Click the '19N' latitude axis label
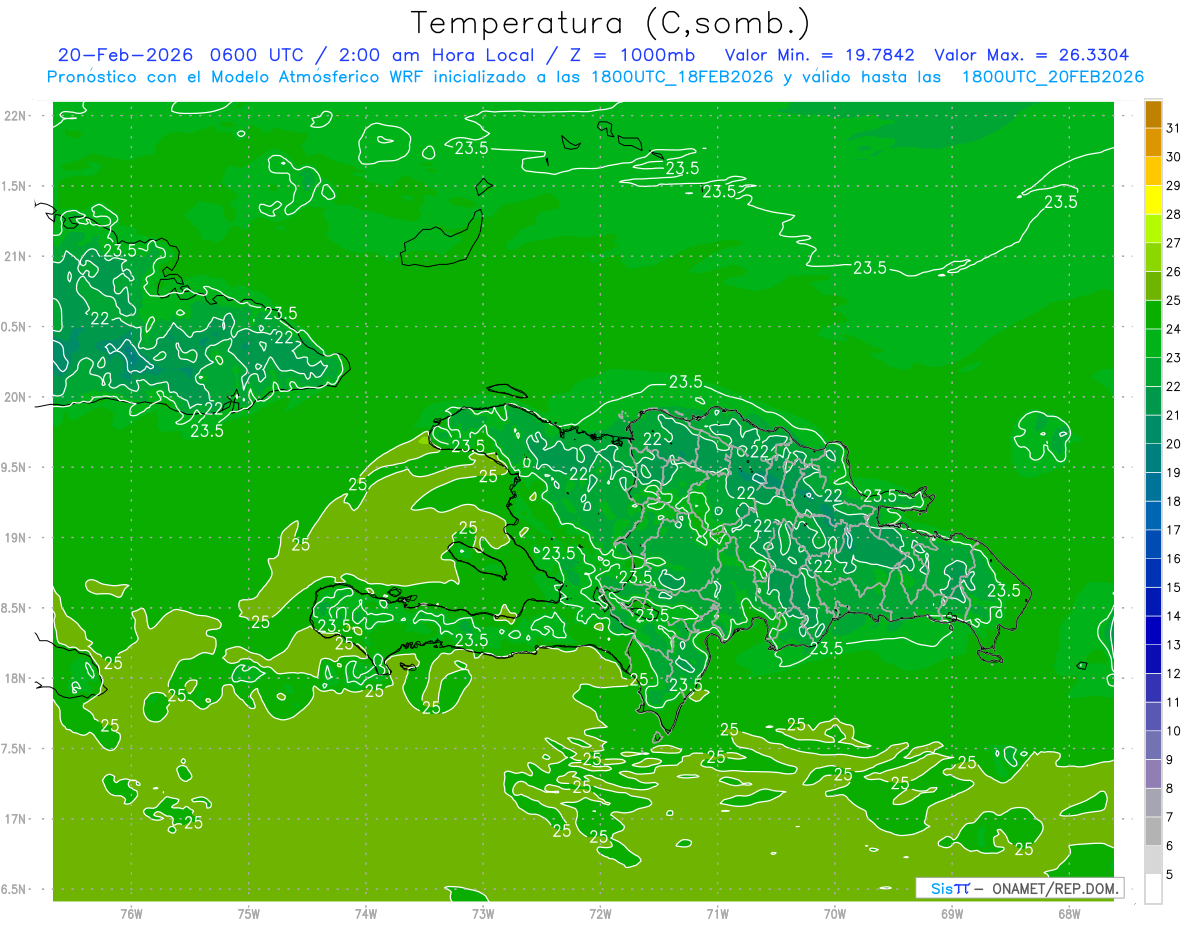Screen dimensions: 1200x927 [16, 538]
